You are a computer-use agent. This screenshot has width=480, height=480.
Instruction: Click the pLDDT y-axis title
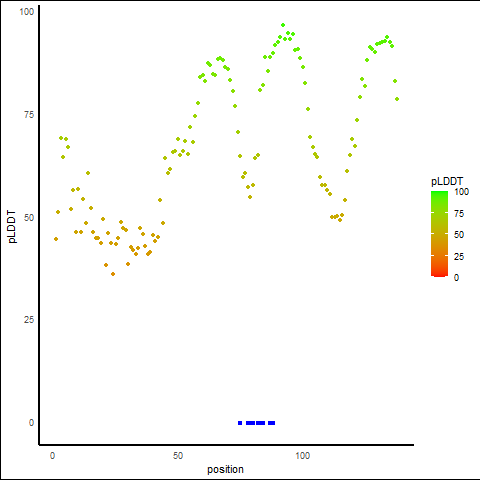click(x=12, y=227)
